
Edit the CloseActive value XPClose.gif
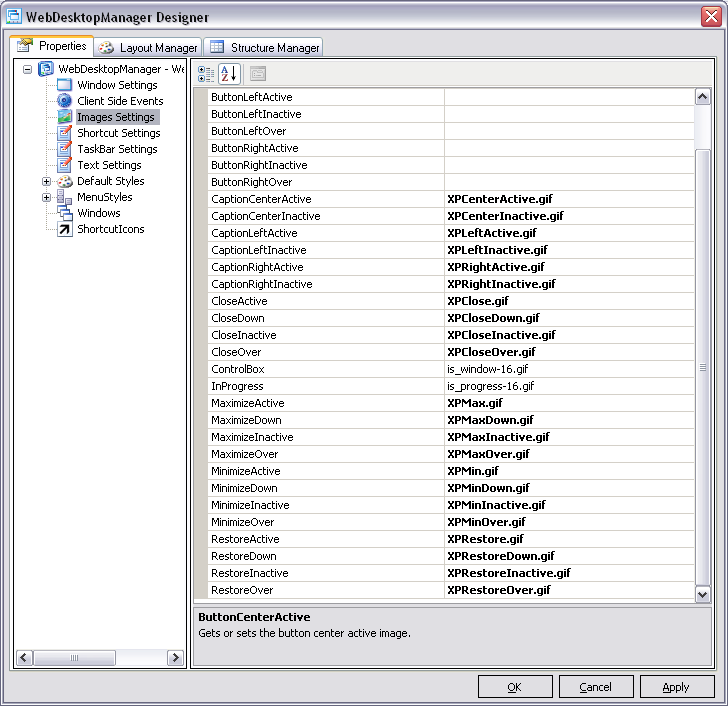[568, 301]
